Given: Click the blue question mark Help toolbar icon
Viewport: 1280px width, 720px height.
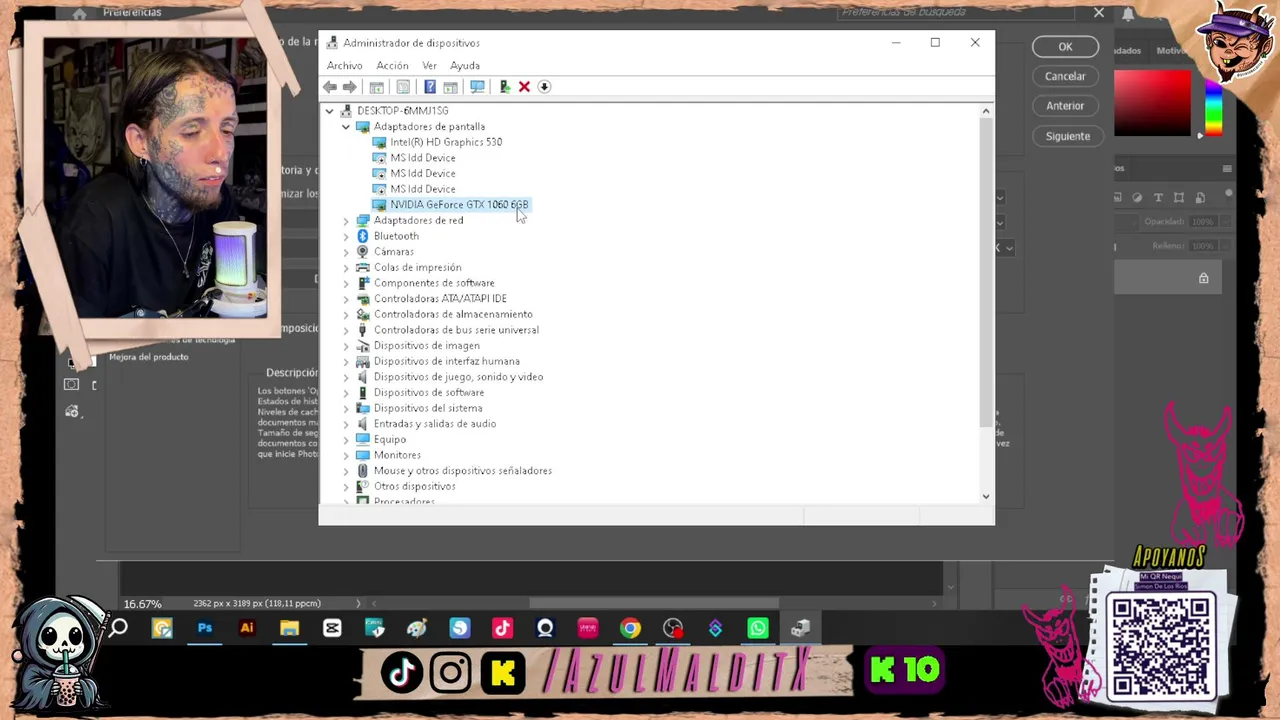Looking at the screenshot, I should (430, 87).
